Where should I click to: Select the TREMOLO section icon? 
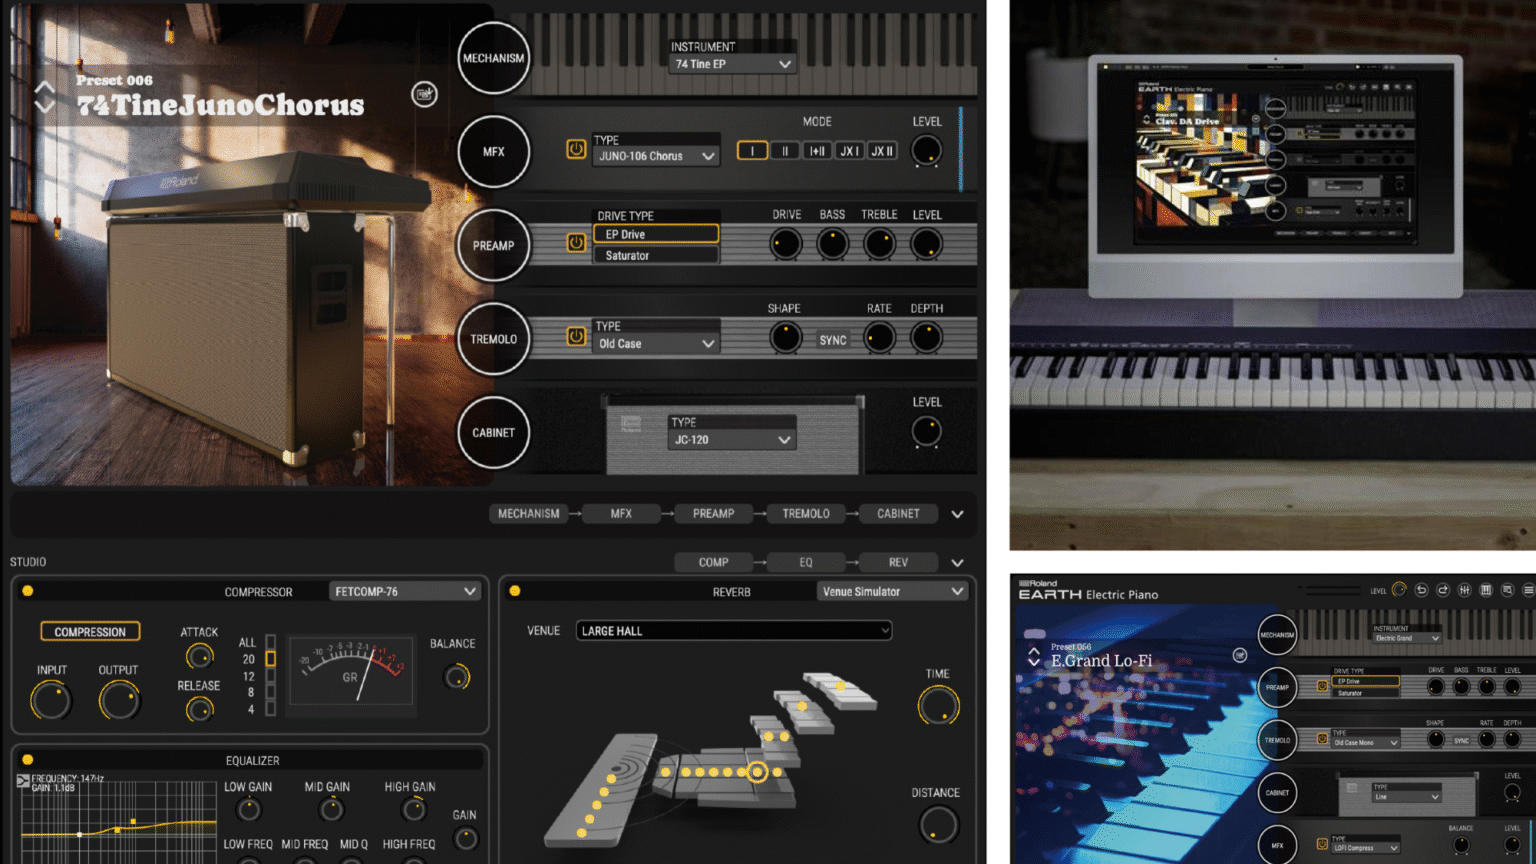click(x=492, y=339)
